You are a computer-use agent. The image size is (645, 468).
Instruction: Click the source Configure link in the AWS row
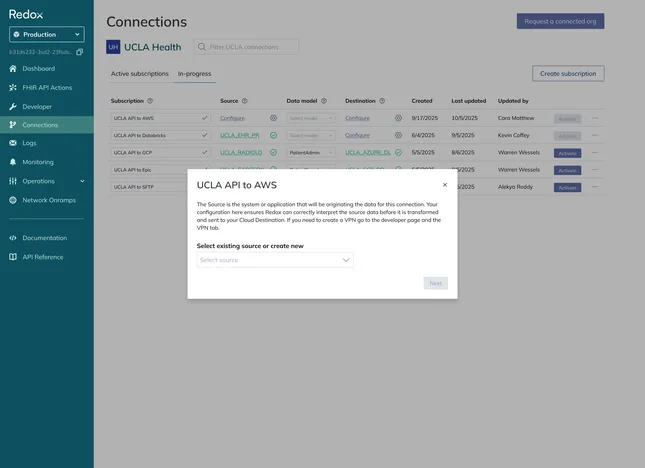232,118
